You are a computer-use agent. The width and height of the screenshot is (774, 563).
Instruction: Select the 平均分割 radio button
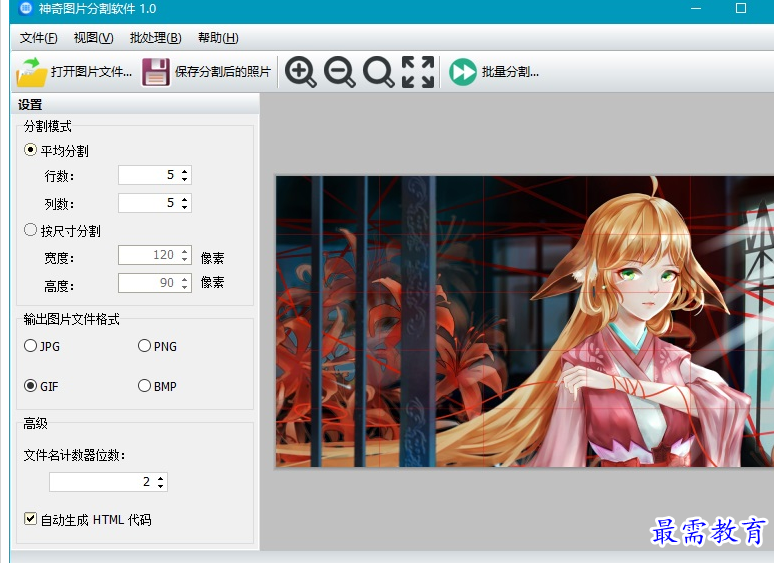[30, 150]
